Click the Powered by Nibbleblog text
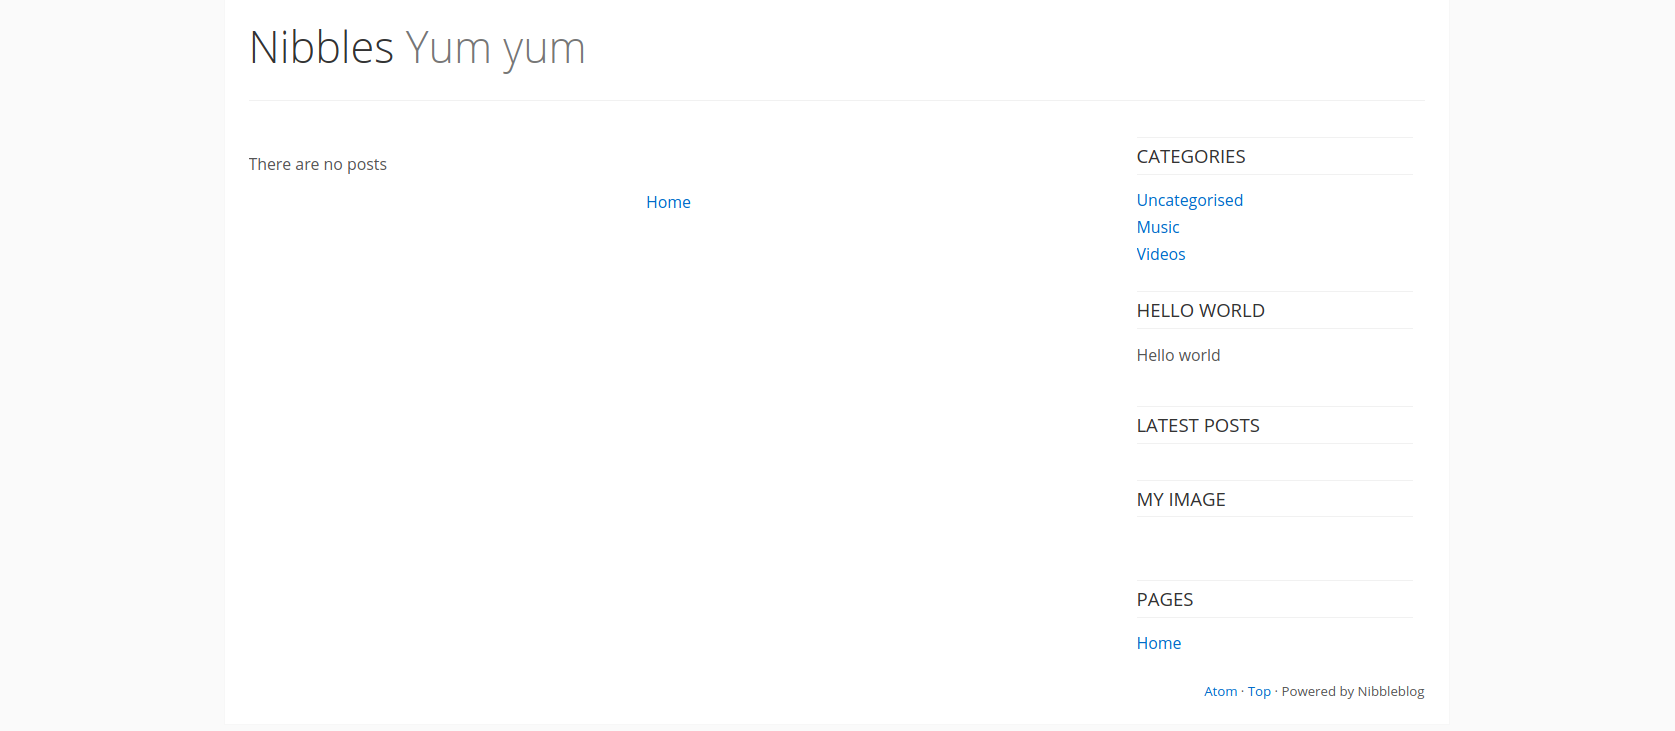Image resolution: width=1675 pixels, height=731 pixels. [x=1352, y=691]
